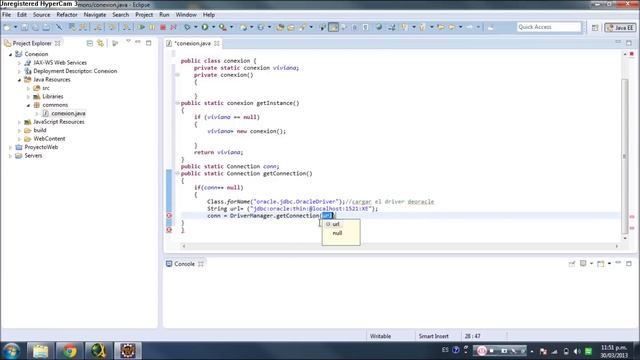Click the Open Console icon

[x=600, y=264]
